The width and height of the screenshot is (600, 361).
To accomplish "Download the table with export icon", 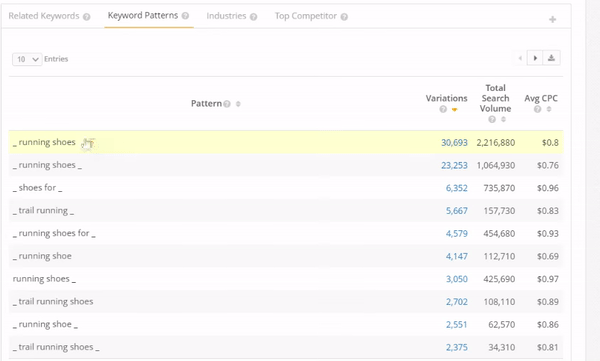I will [x=551, y=58].
